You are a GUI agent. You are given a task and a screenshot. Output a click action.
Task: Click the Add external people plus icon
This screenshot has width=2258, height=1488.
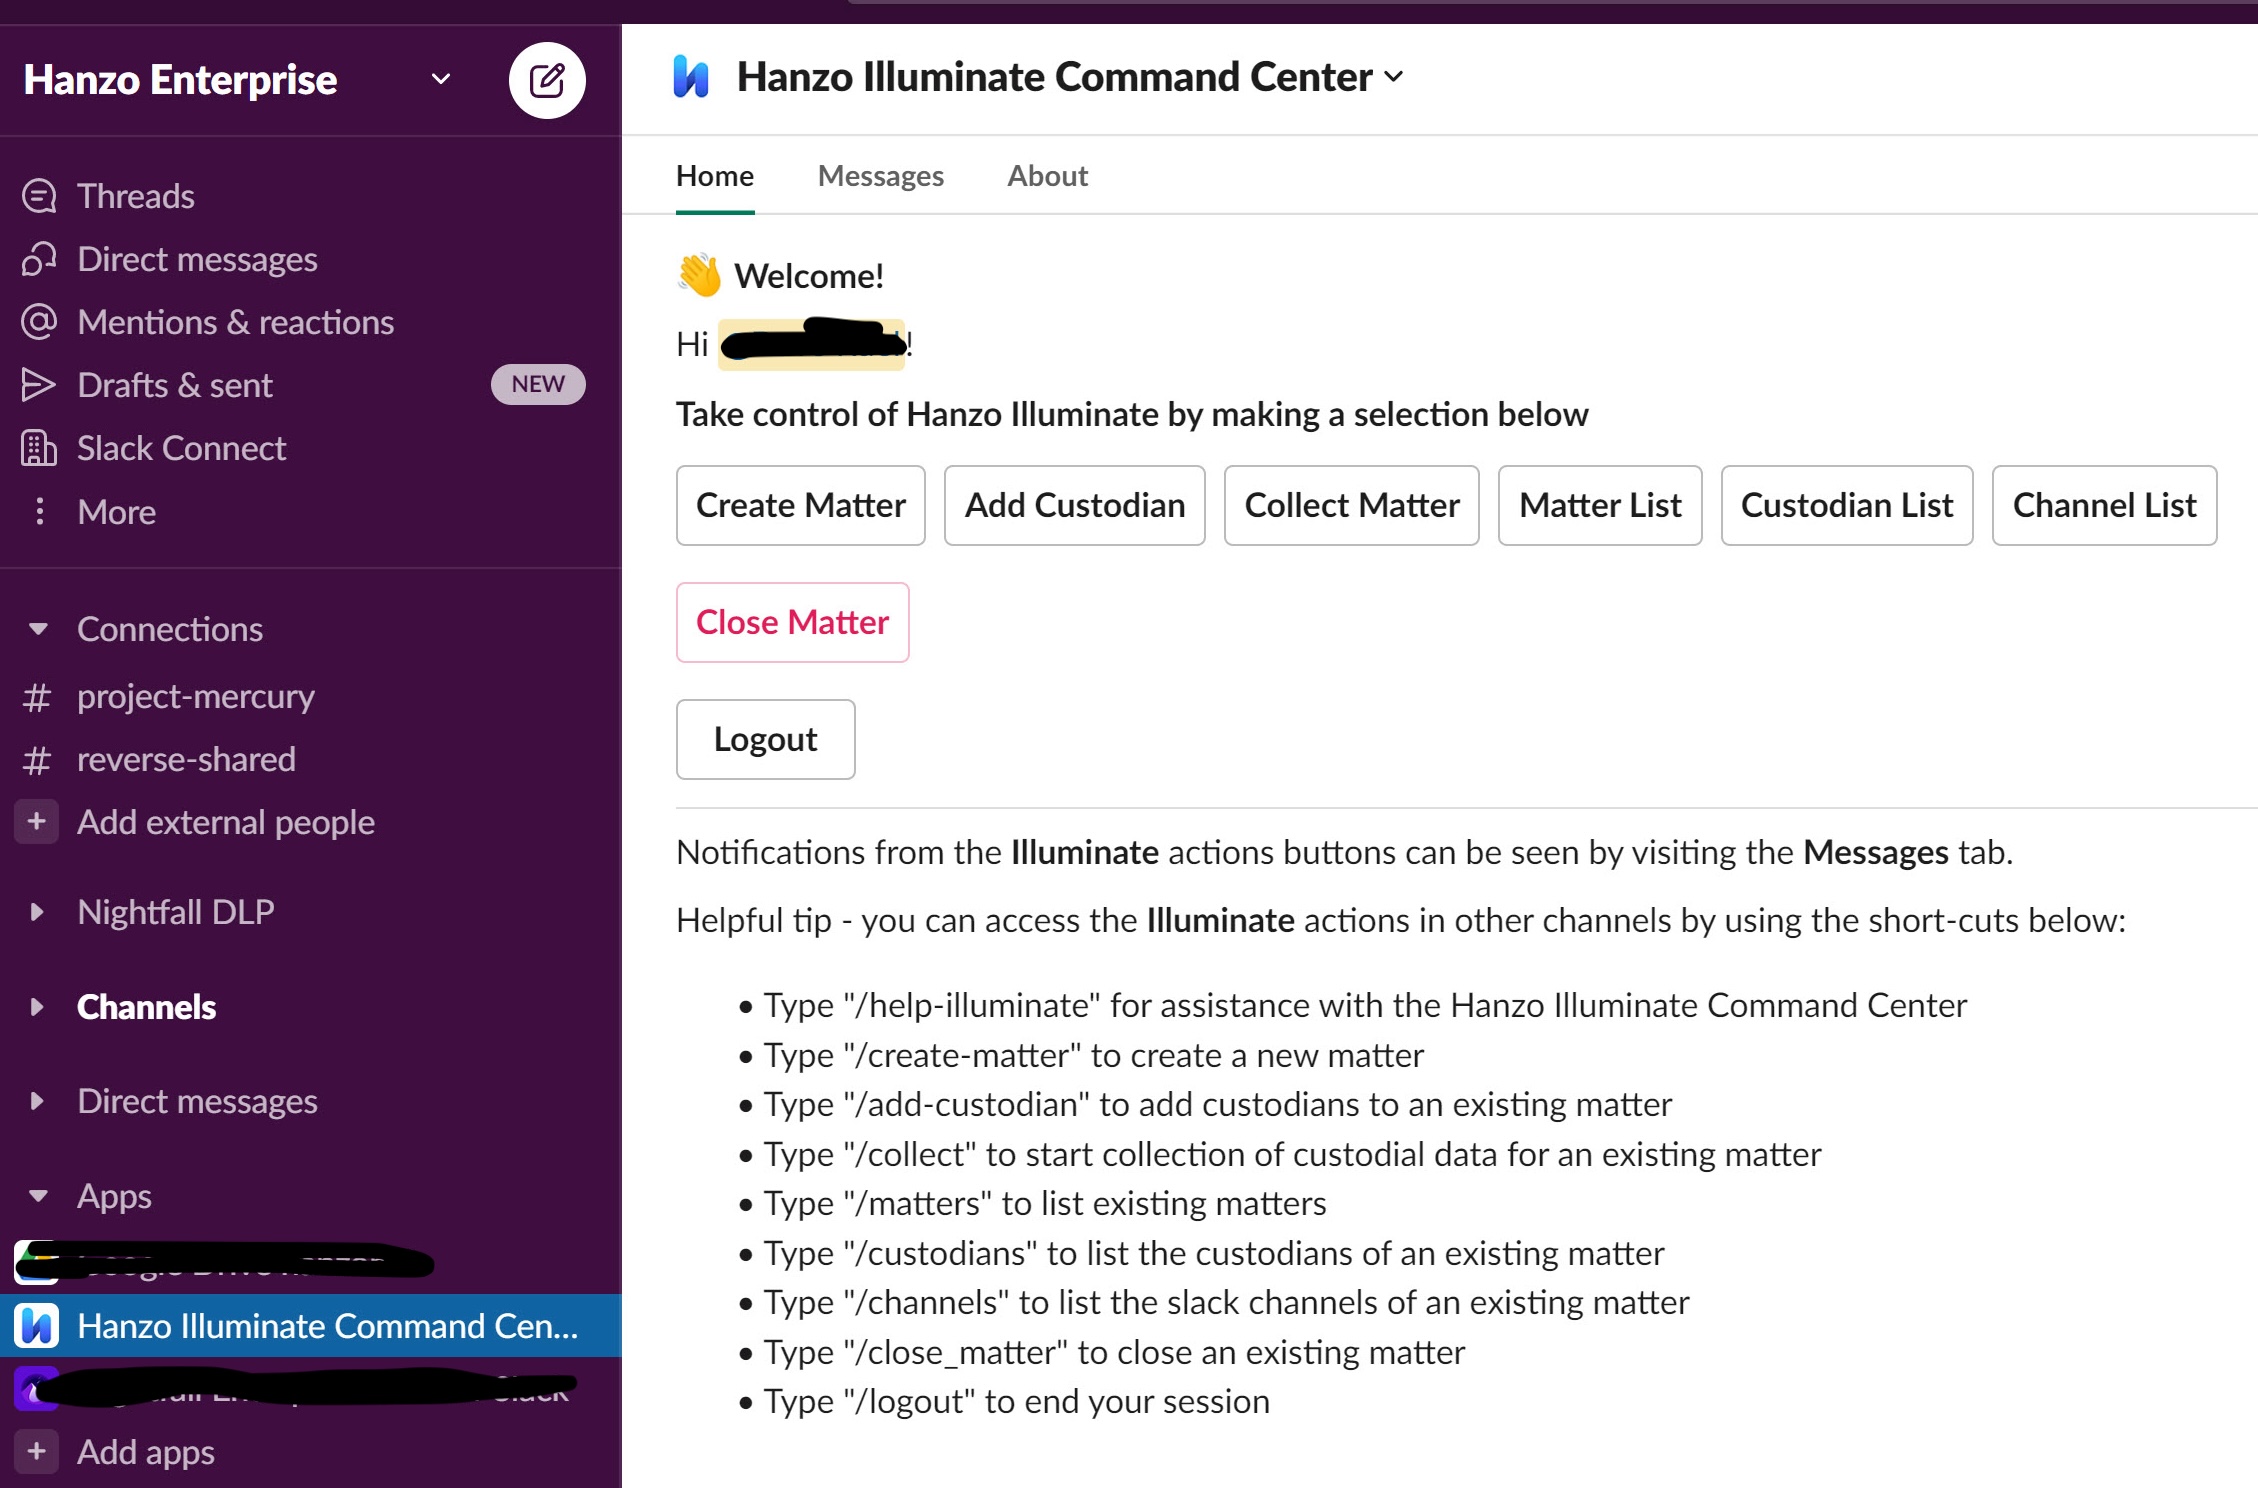[36, 822]
